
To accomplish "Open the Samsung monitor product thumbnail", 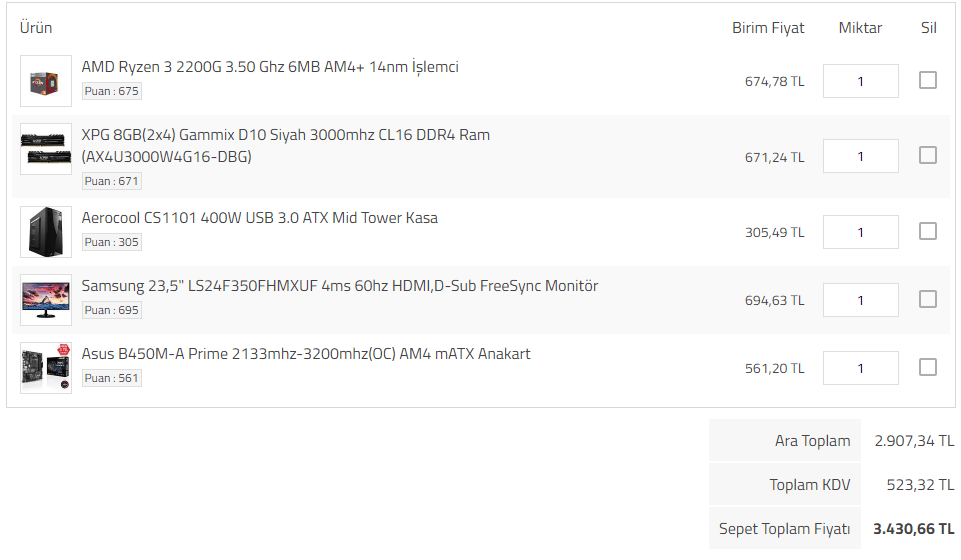I will (x=46, y=300).
